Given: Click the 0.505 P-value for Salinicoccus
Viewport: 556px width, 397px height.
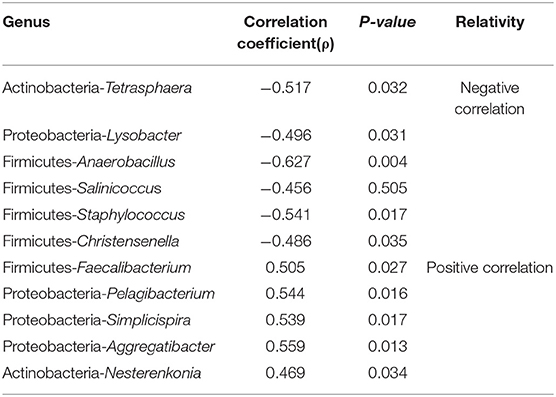Looking at the screenshot, I should 387,188.
